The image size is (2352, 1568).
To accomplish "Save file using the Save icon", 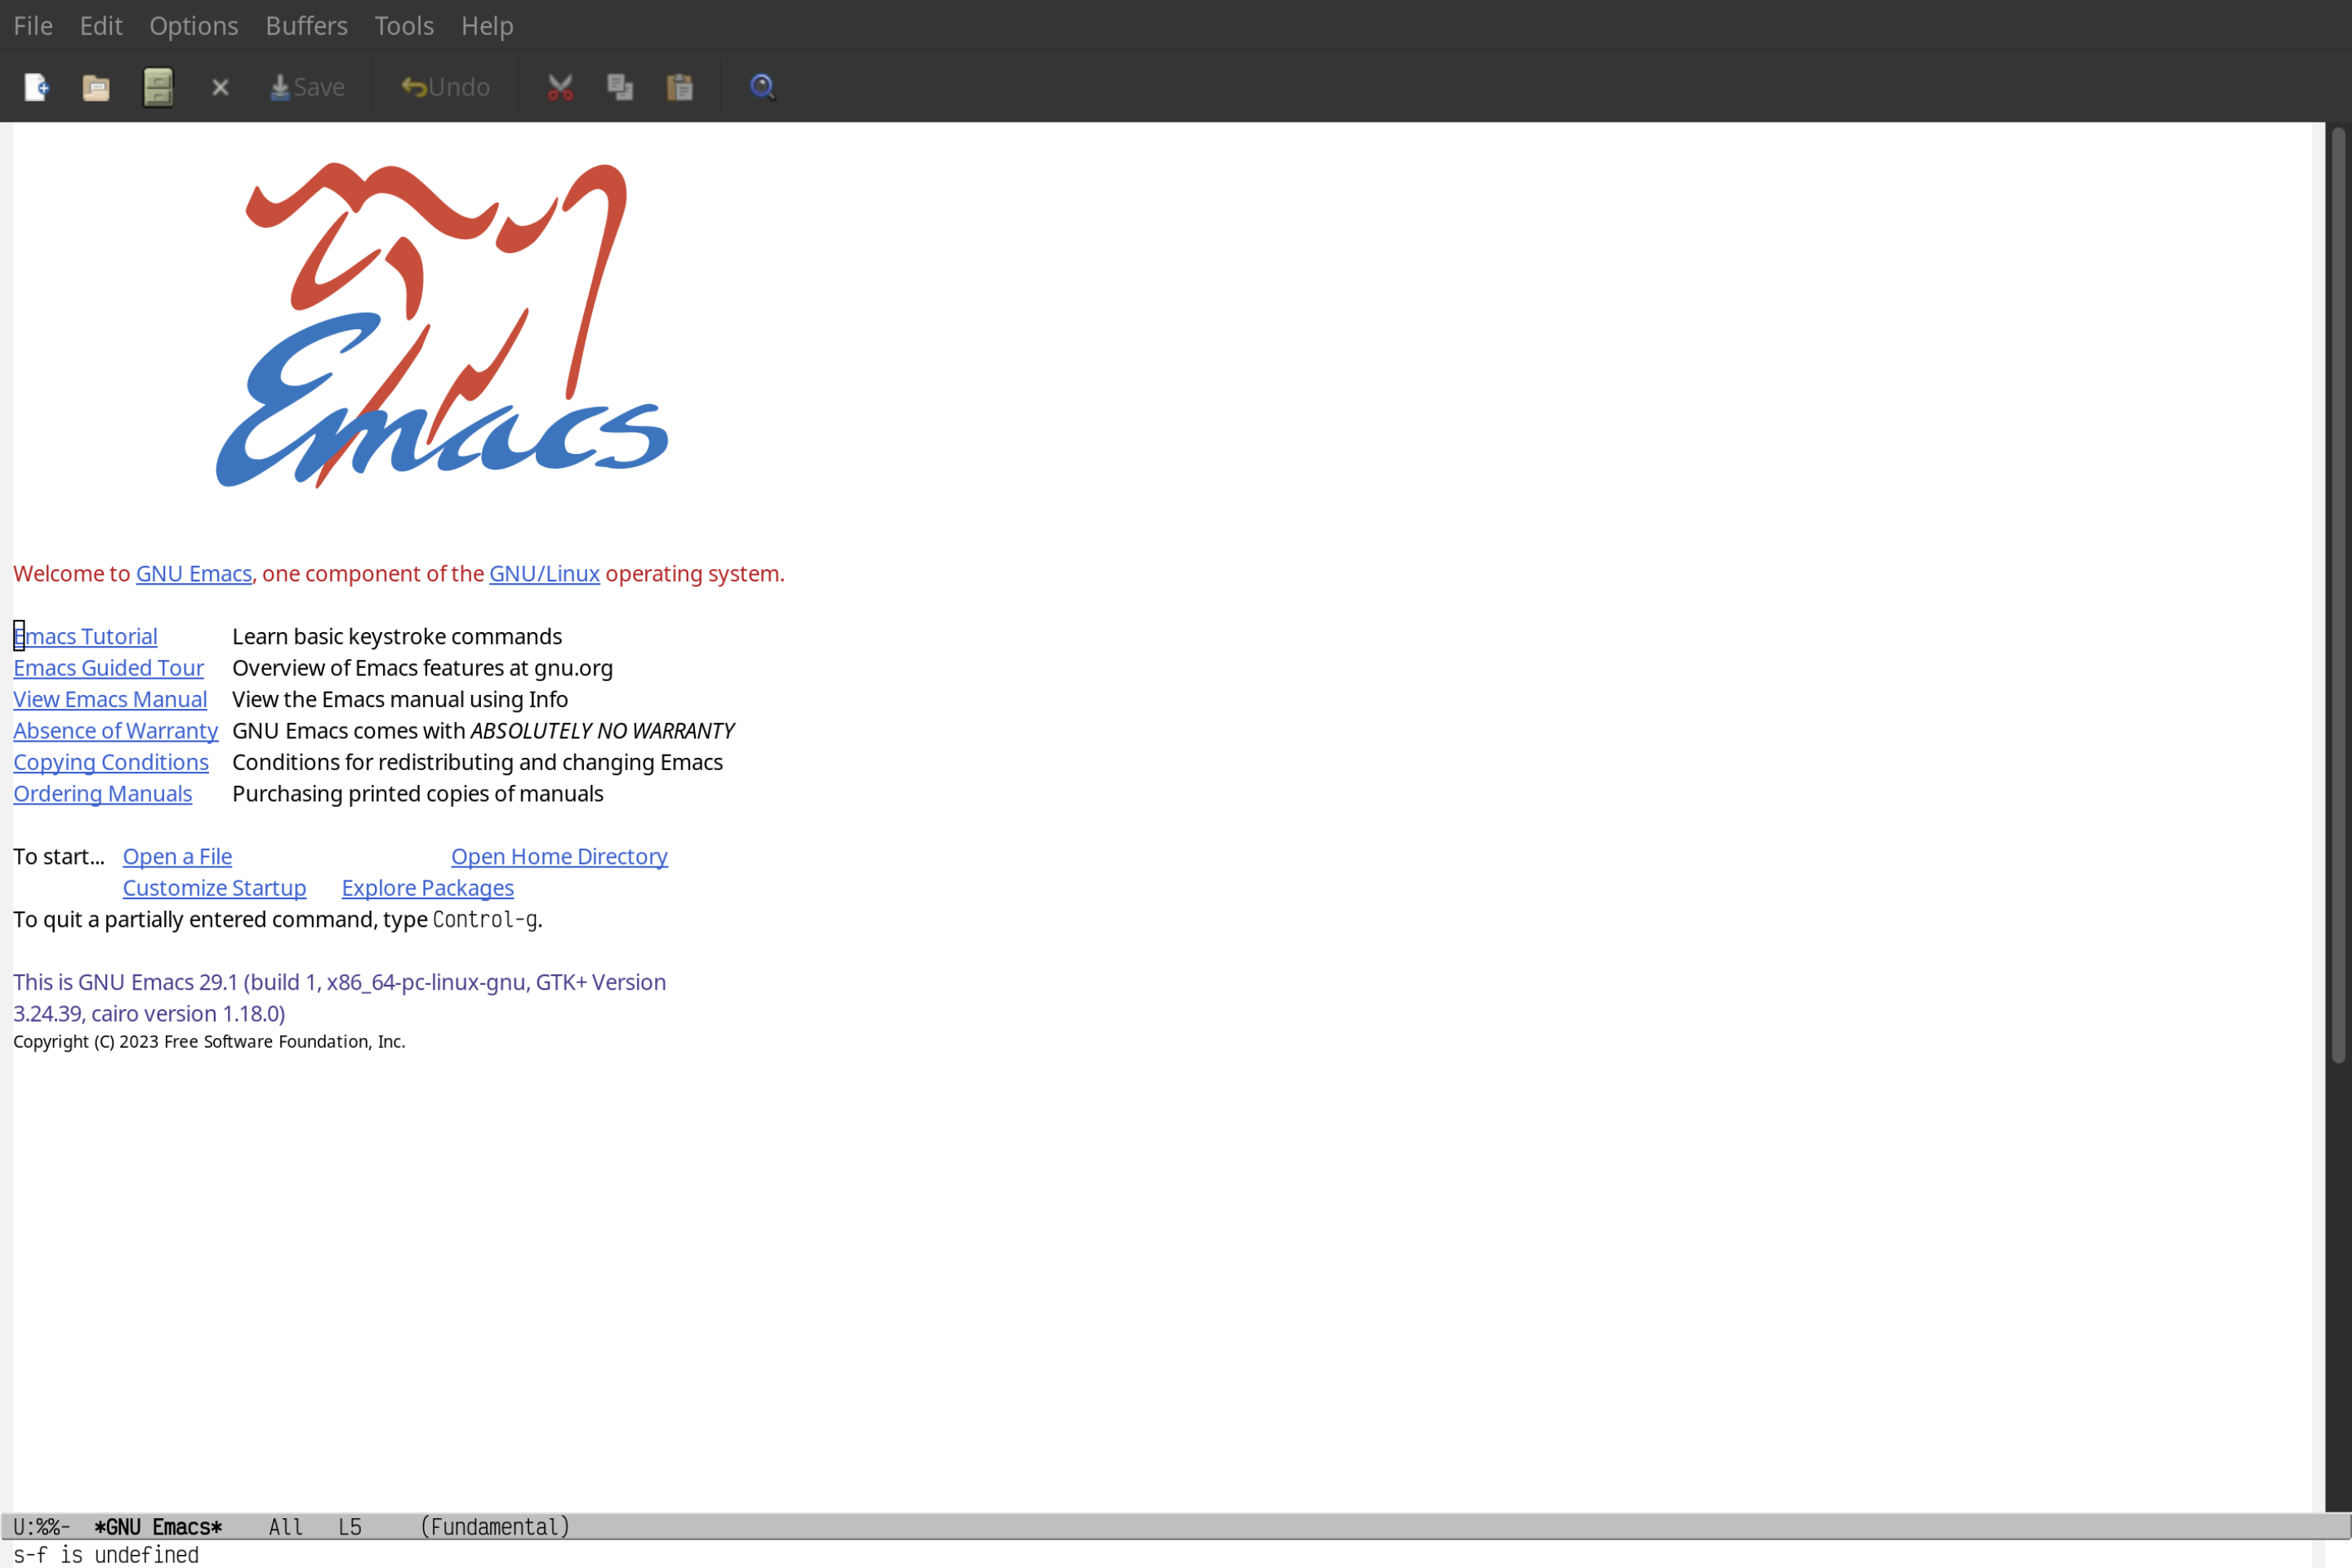I will tap(306, 86).
